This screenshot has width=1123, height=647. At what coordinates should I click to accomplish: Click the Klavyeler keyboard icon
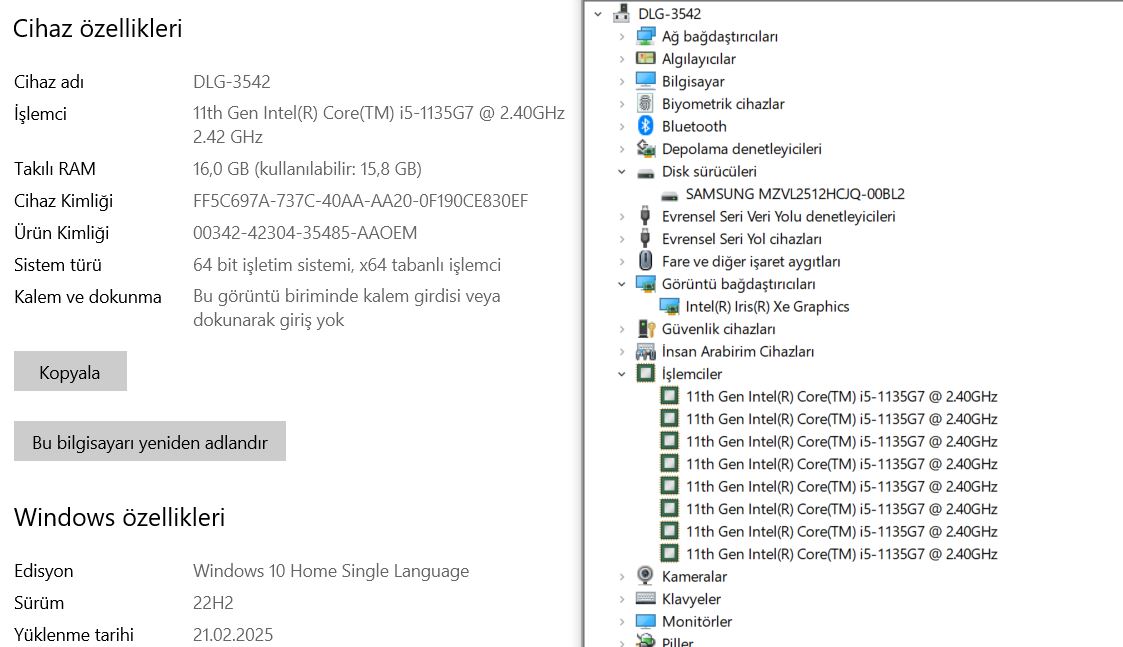pyautogui.click(x=646, y=599)
